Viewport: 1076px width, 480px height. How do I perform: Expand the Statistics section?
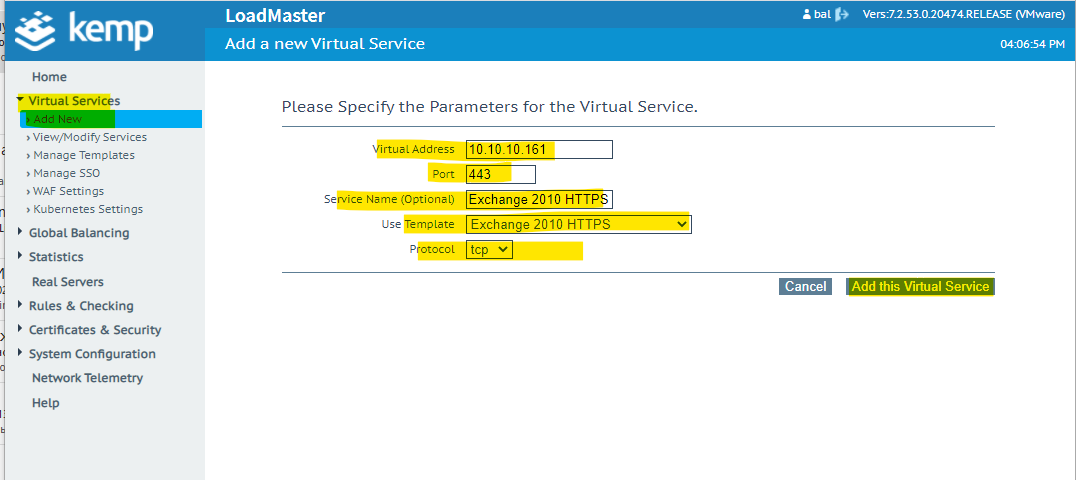20,257
